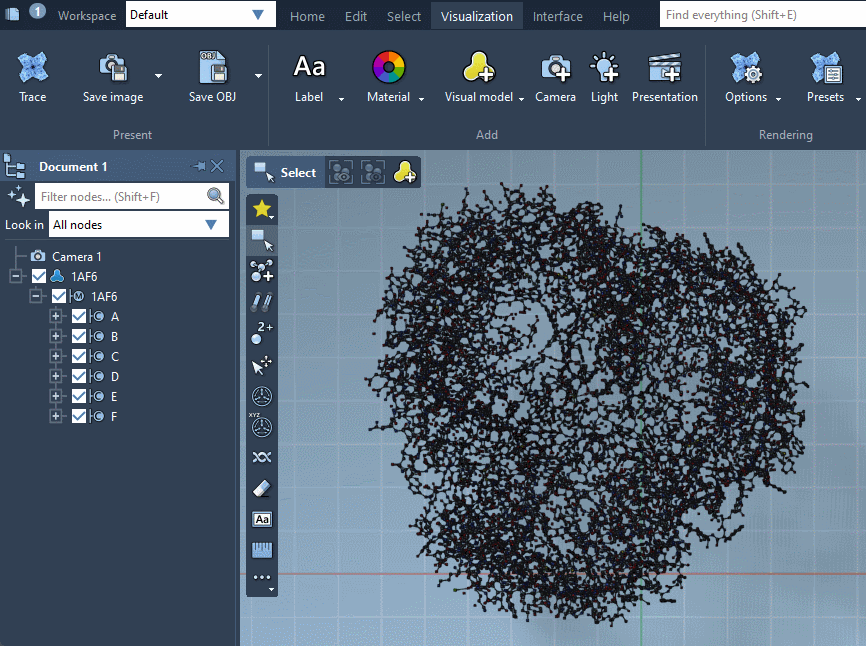Image resolution: width=866 pixels, height=646 pixels.
Task: Select the Select tool in the viewport toolbar
Action: [287, 172]
